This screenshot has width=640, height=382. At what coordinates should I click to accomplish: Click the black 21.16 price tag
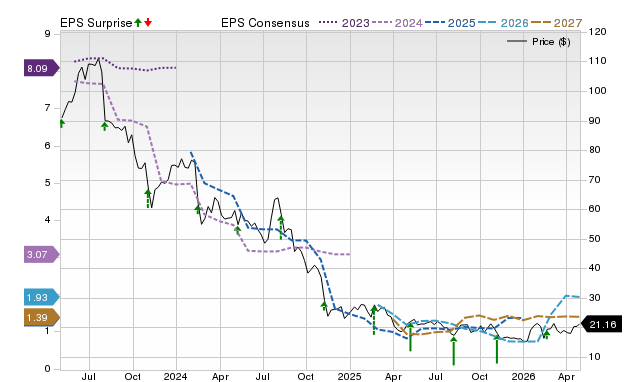[x=601, y=324]
